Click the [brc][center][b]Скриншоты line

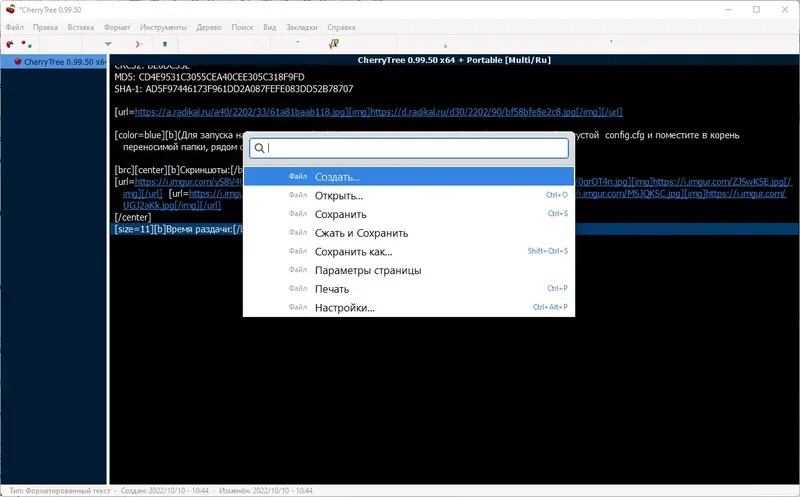[x=179, y=170]
